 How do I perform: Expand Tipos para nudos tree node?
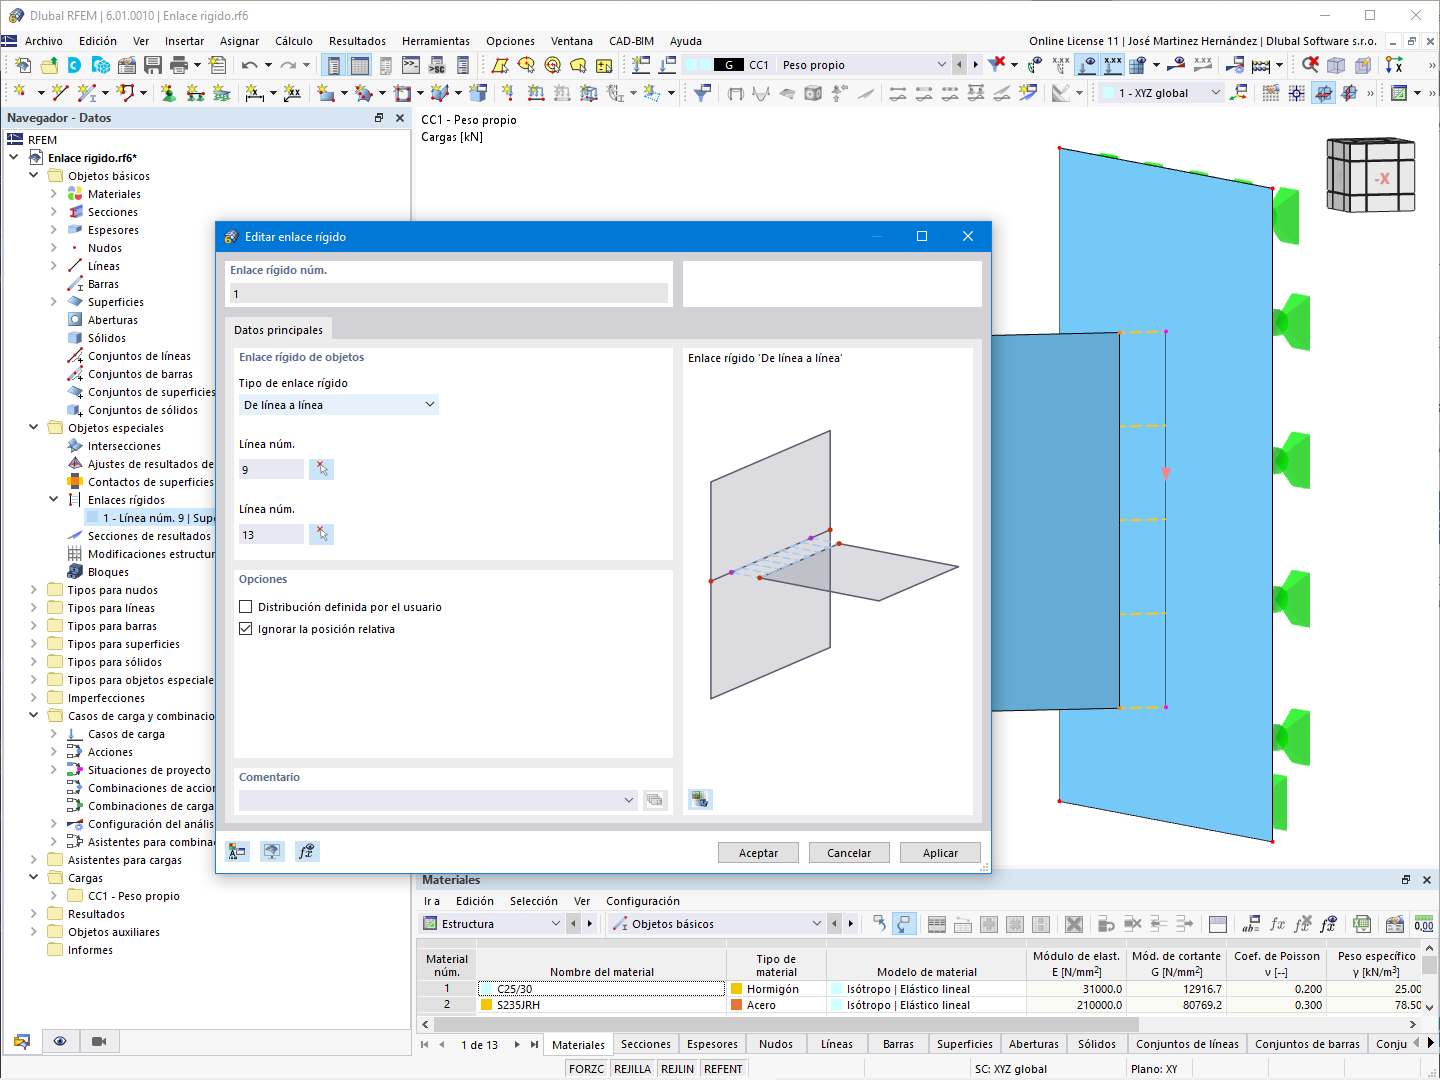pos(34,590)
